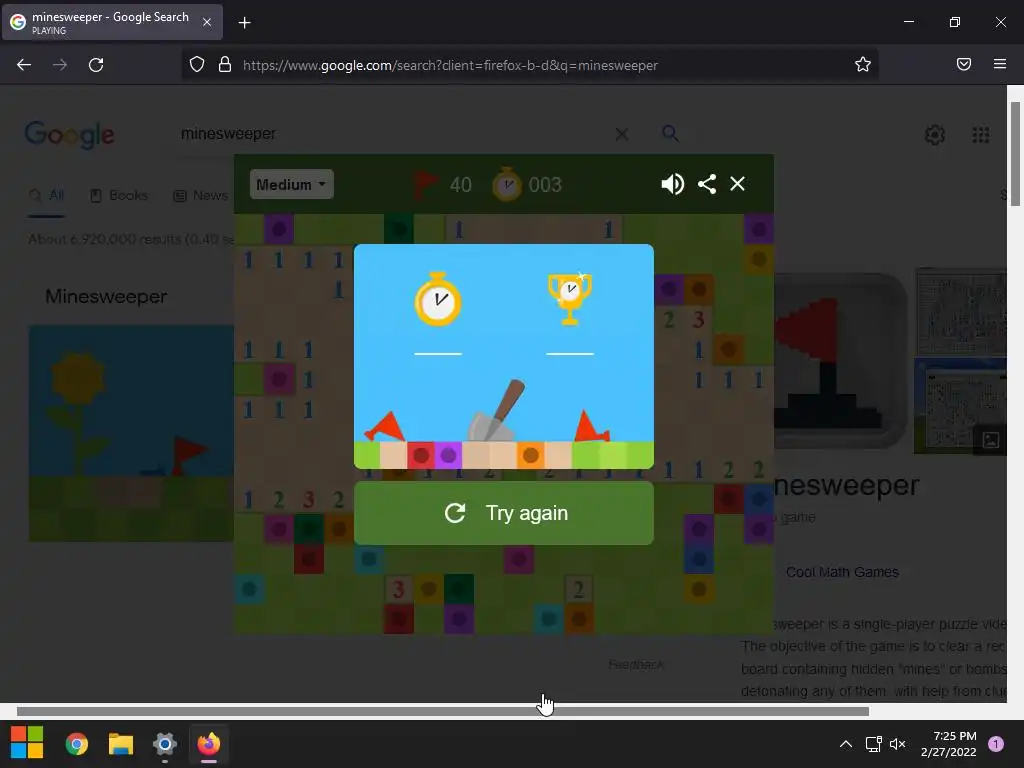1024x768 pixels.
Task: Open the Firefox application menu
Action: pyautogui.click(x=1000, y=64)
